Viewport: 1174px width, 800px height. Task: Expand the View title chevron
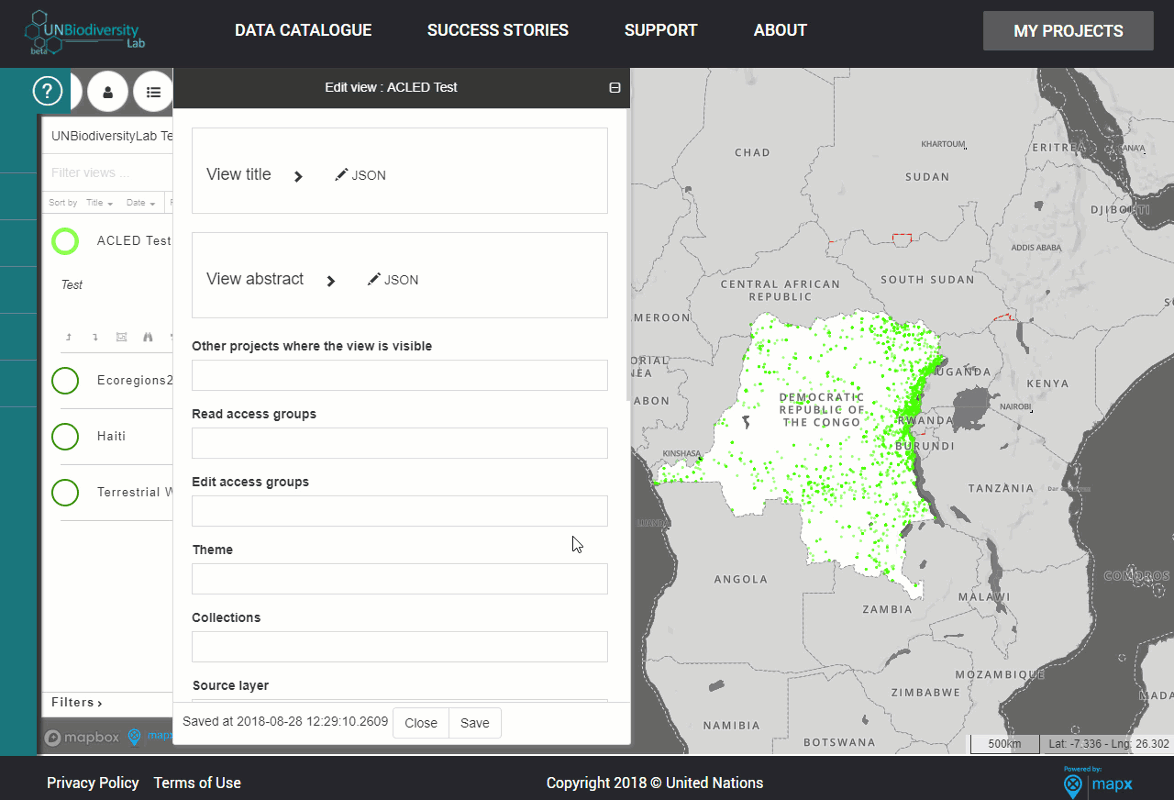point(298,177)
